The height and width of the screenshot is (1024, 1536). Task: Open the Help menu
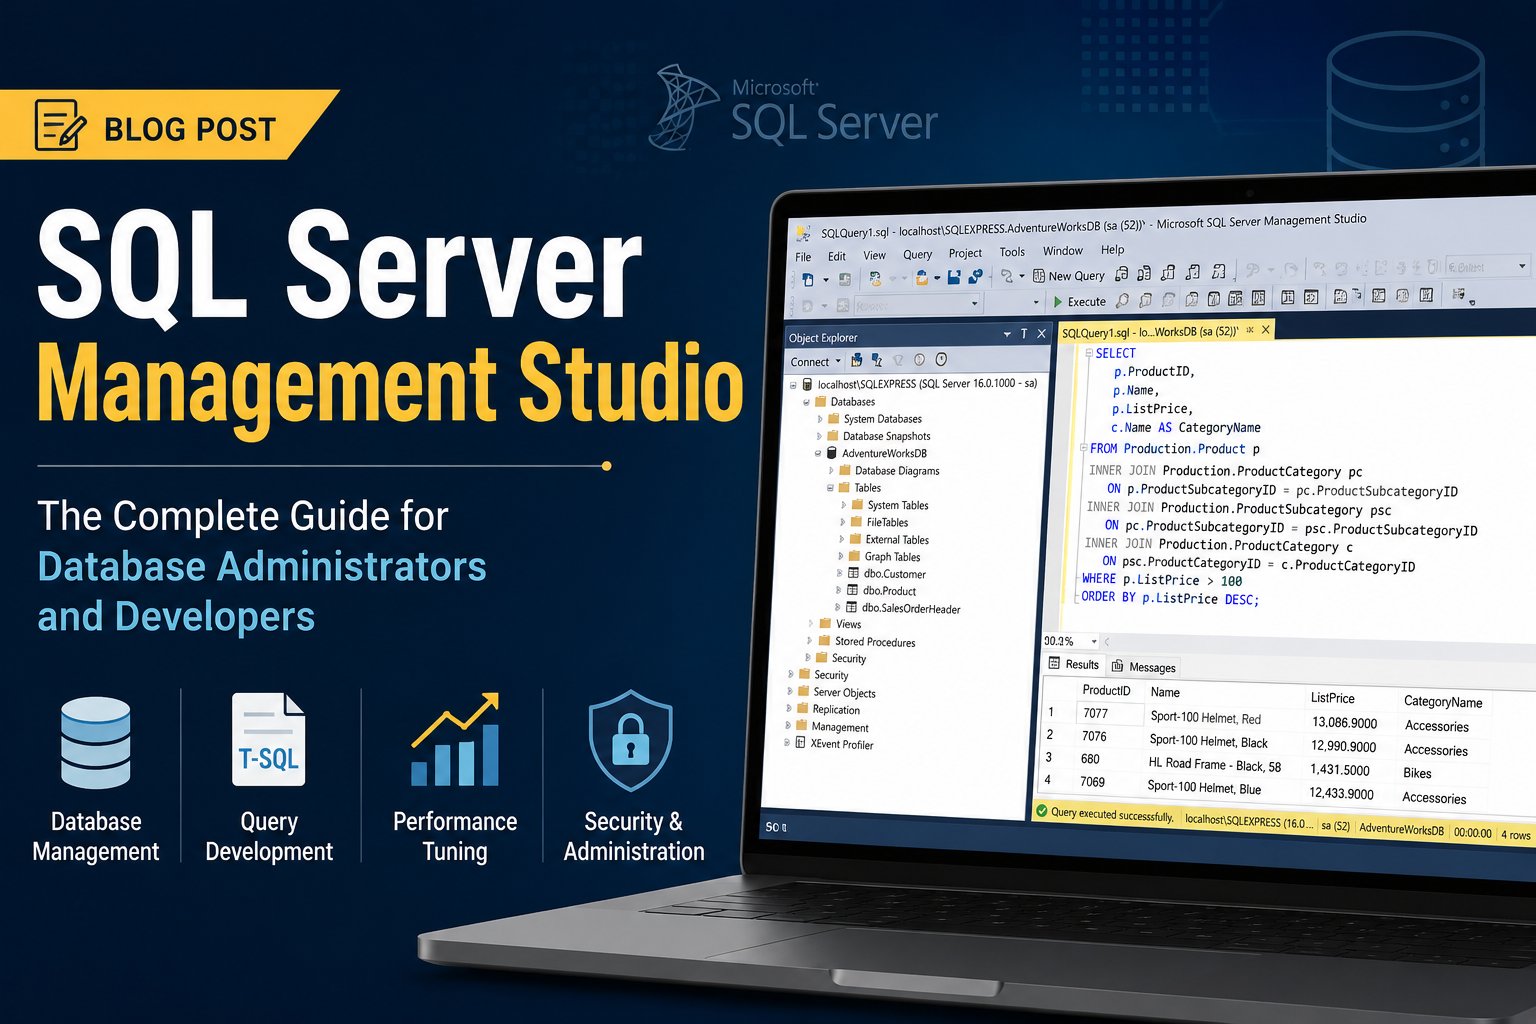point(1112,250)
